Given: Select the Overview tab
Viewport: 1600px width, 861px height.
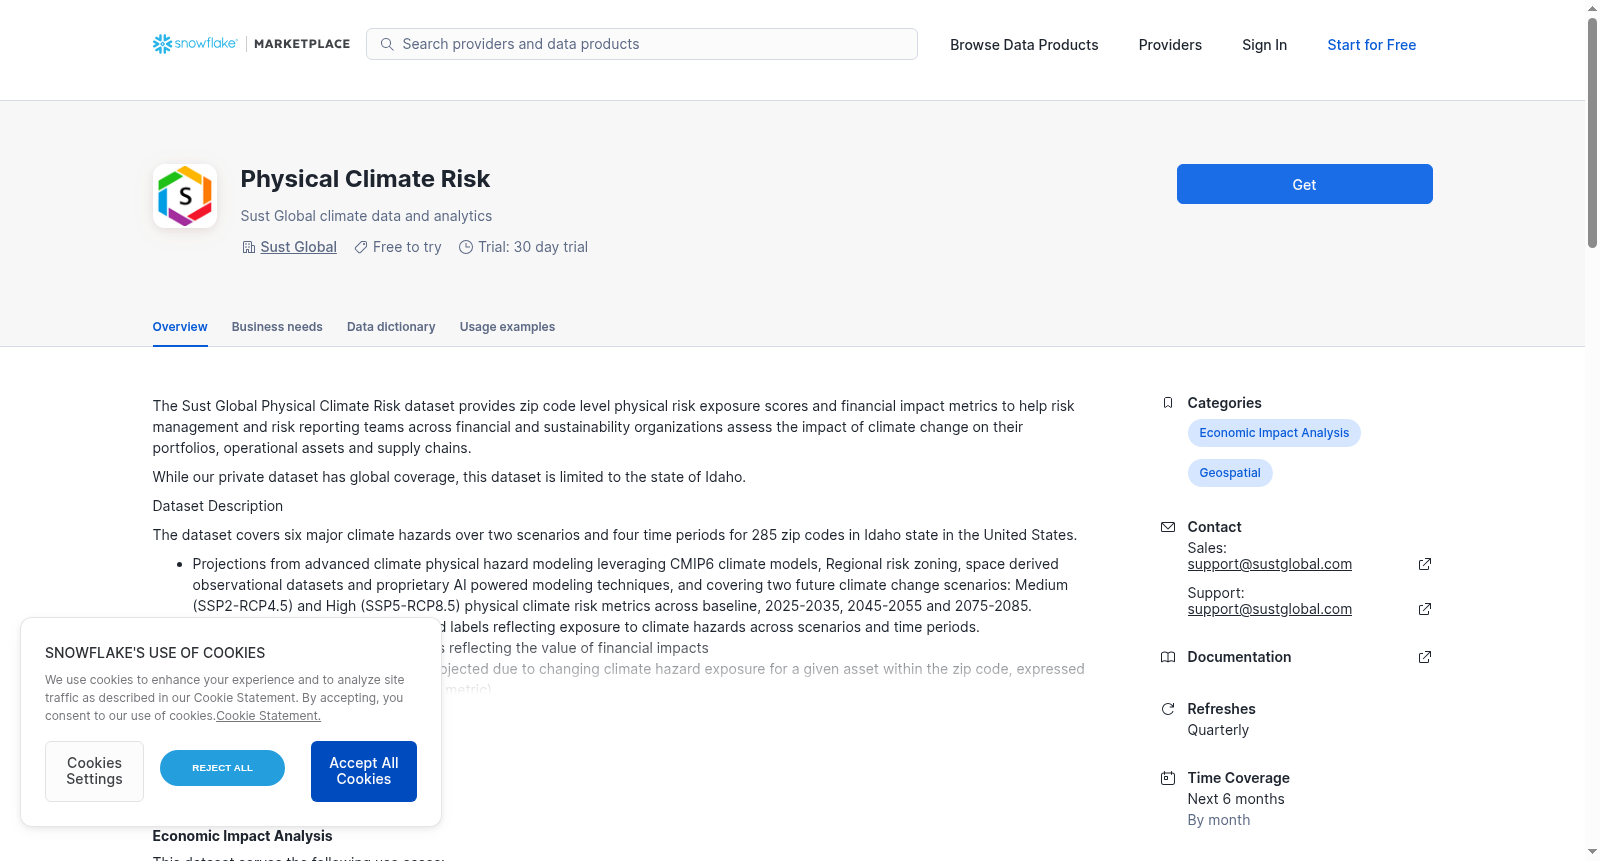Looking at the screenshot, I should pyautogui.click(x=180, y=327).
